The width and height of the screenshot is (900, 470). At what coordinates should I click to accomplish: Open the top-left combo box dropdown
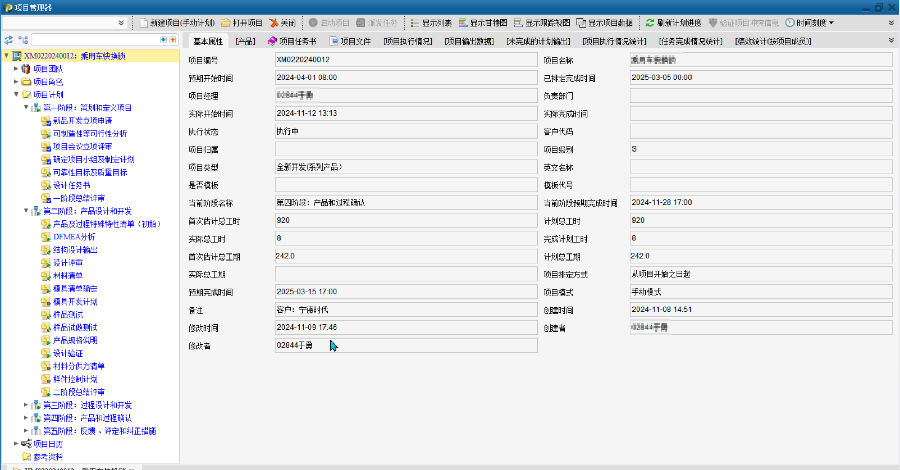[121, 22]
